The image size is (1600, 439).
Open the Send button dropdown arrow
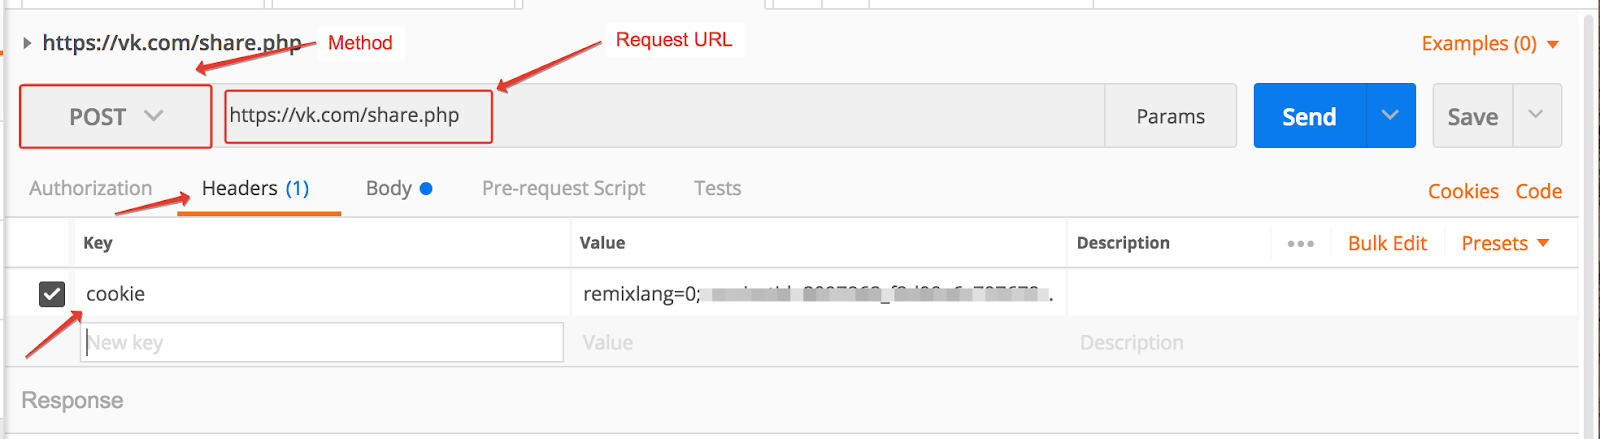pyautogui.click(x=1390, y=116)
